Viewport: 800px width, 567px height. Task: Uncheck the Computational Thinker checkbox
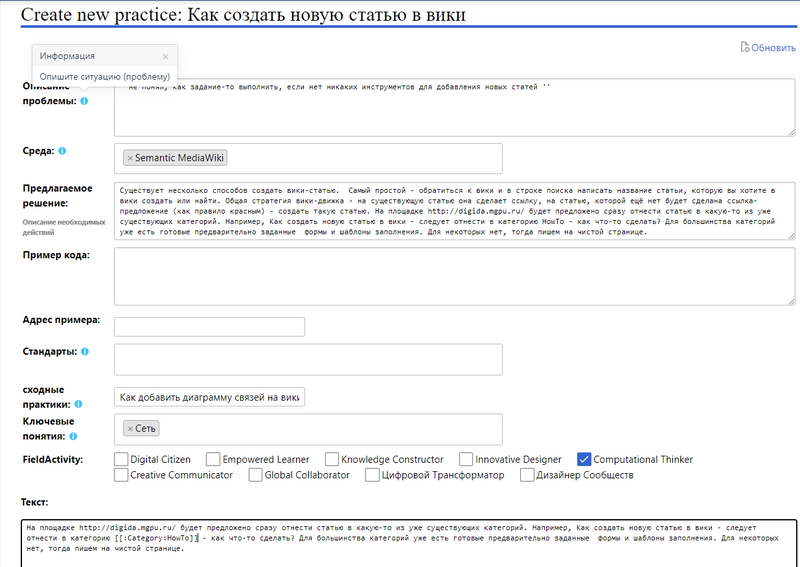[585, 459]
